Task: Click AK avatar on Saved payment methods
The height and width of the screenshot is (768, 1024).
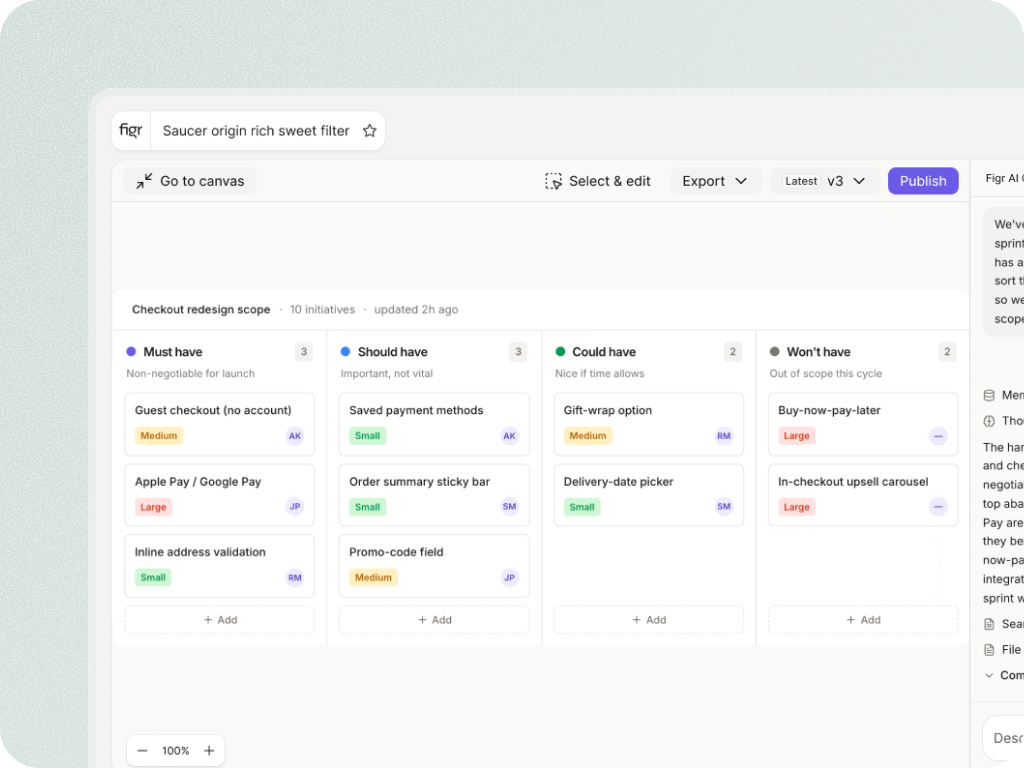Action: [509, 436]
